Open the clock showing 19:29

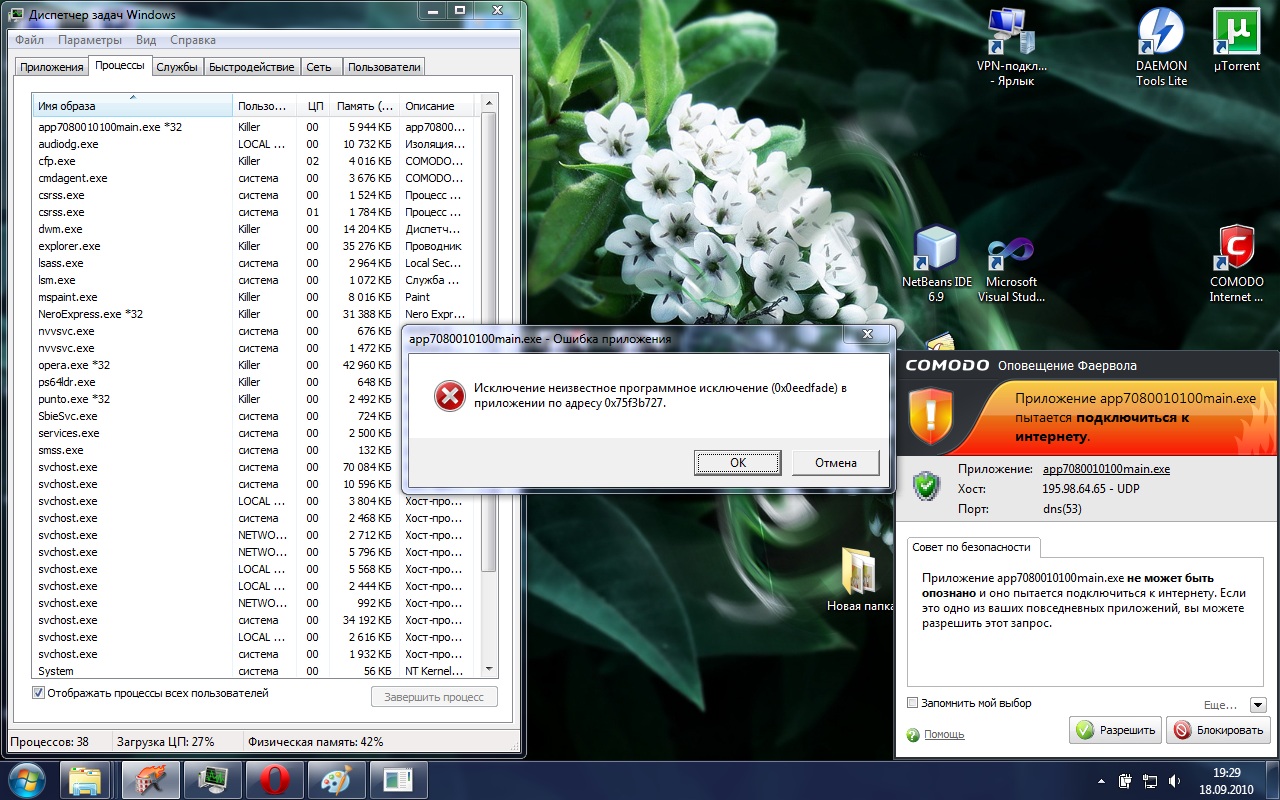[x=1226, y=780]
